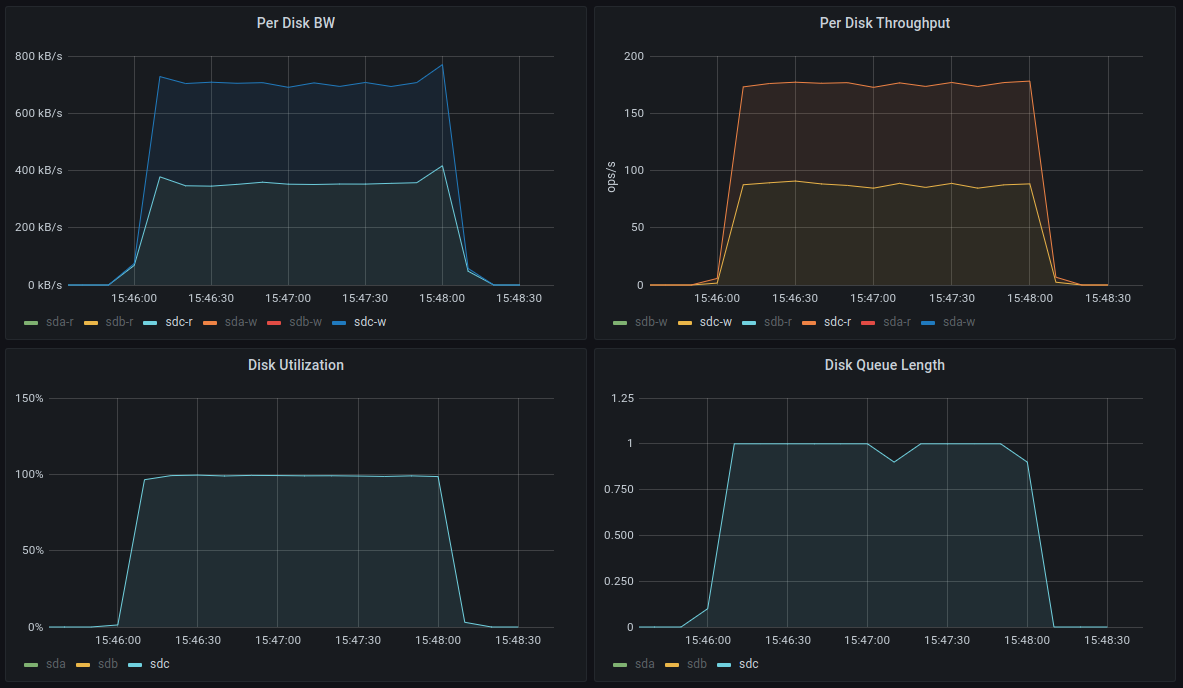
Task: Click the sdc cyan swatch in Disk Utilization legend
Action: pos(135,665)
